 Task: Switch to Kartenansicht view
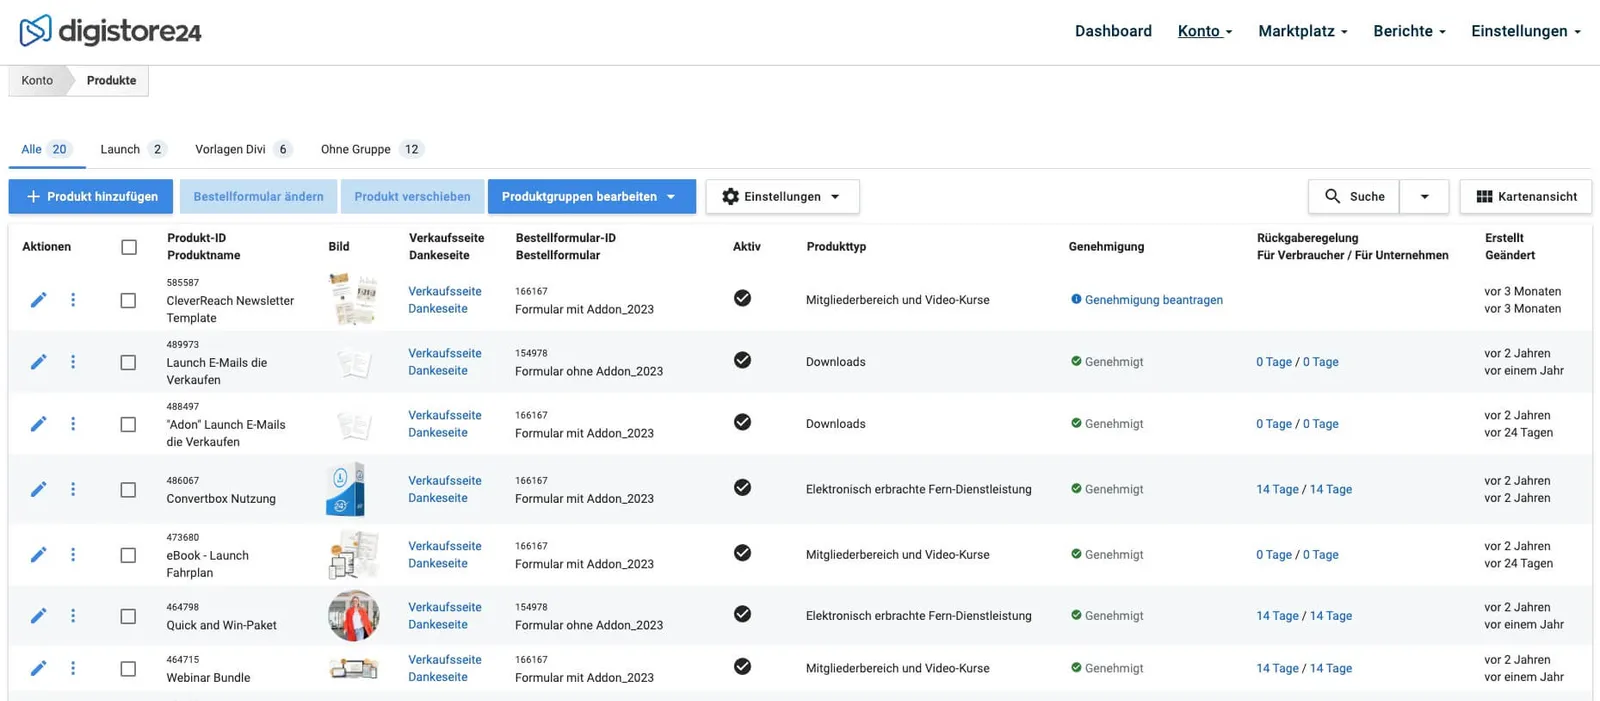pyautogui.click(x=1526, y=197)
